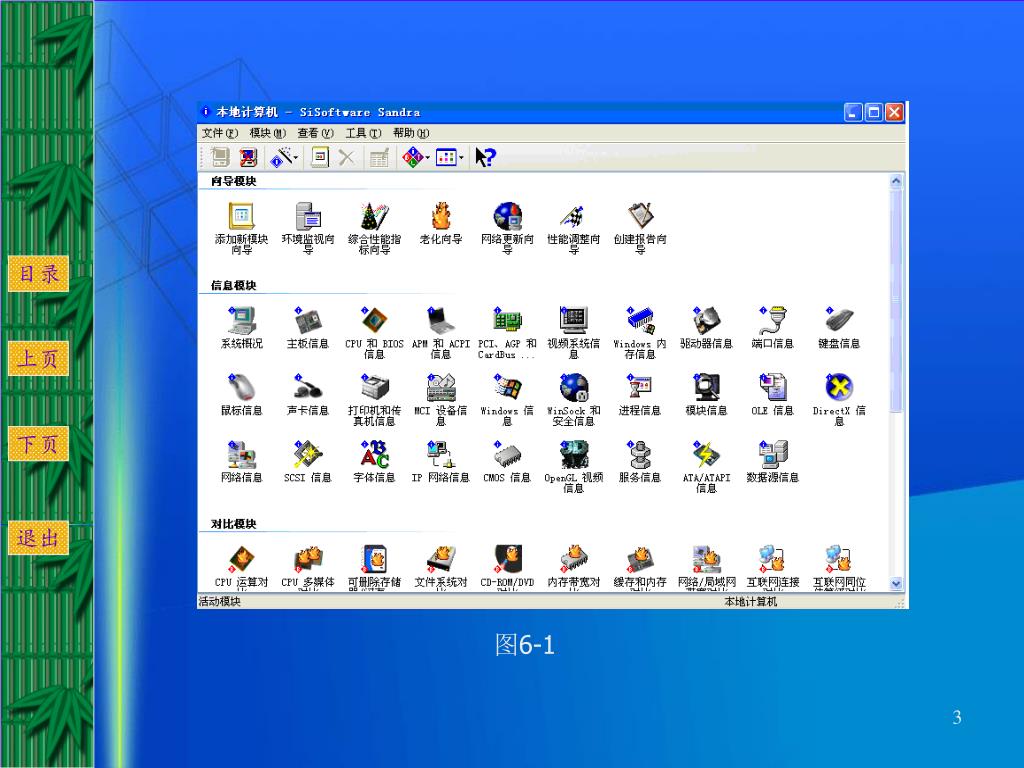Viewport: 1024px width, 768px height.
Task: Start the 性能调整向导 icon
Action: click(573, 217)
